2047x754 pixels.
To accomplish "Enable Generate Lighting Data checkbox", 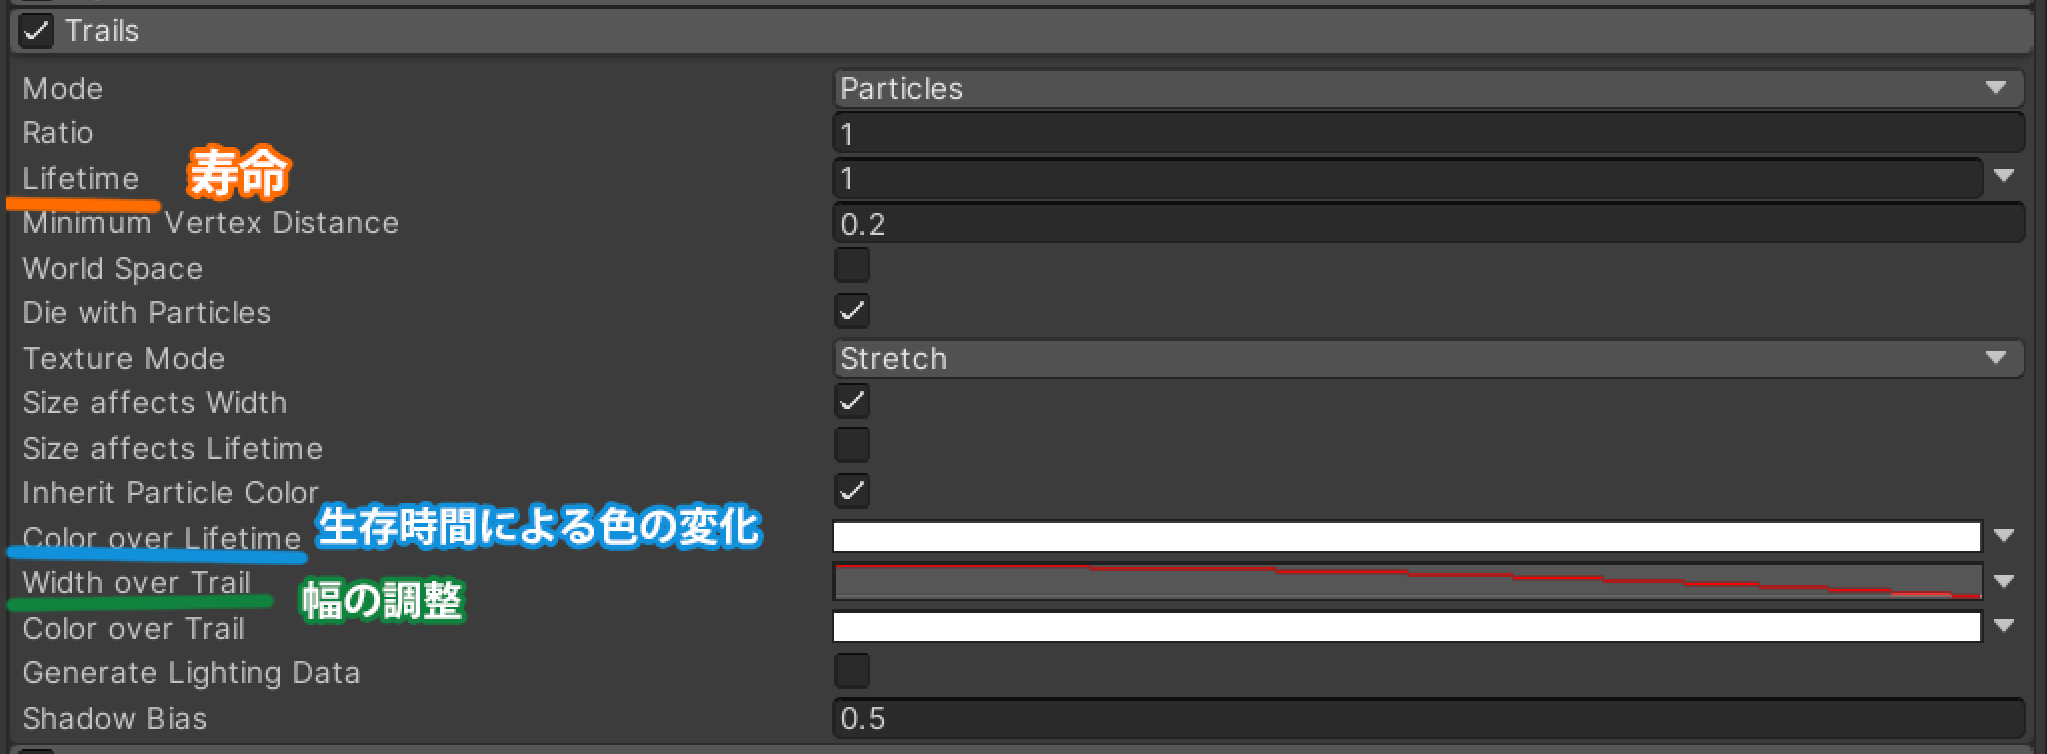I will 852,671.
